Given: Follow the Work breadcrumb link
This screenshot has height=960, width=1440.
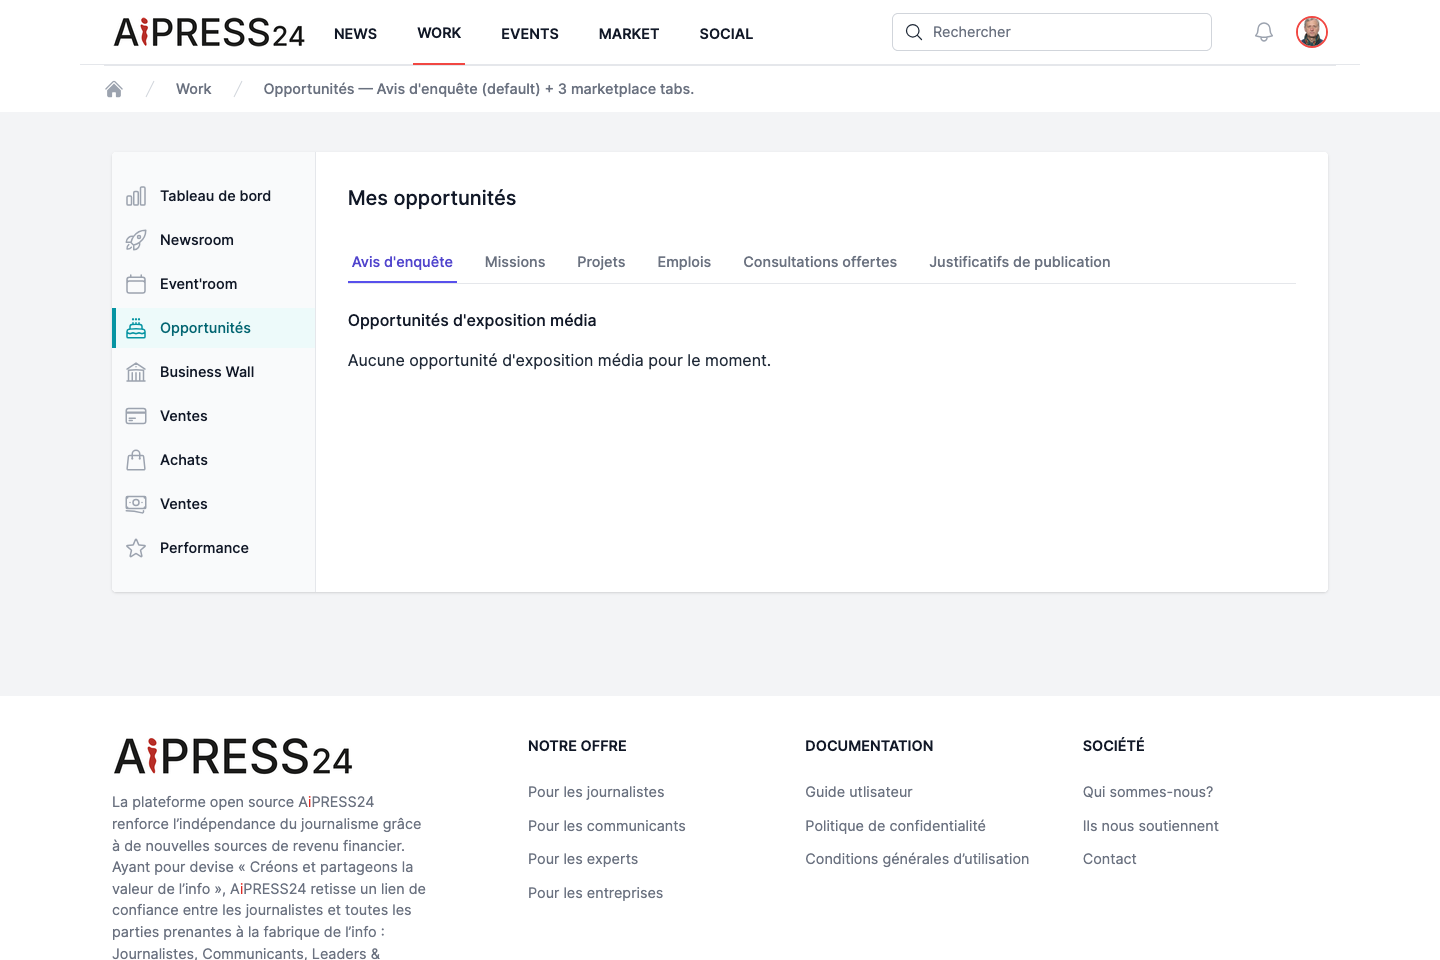Looking at the screenshot, I should [x=194, y=89].
